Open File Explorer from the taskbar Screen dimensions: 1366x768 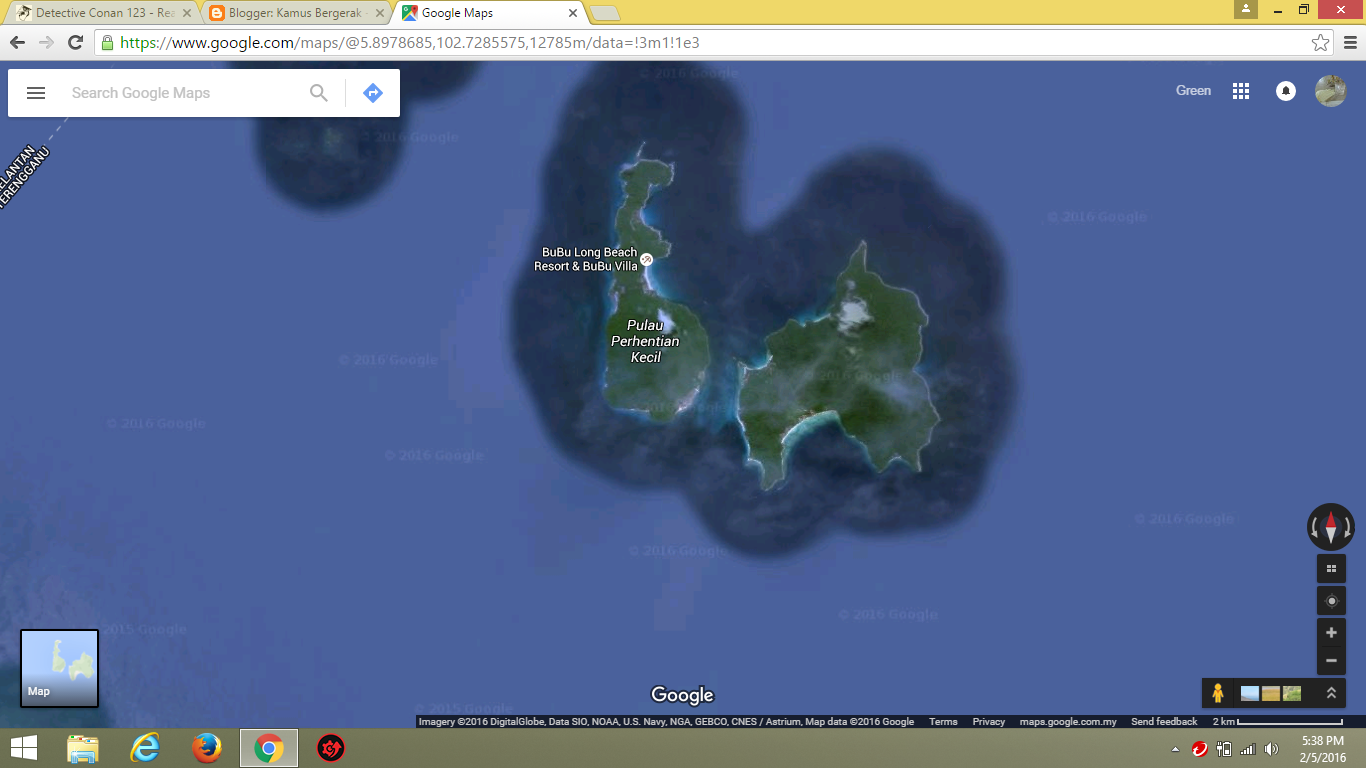point(84,748)
